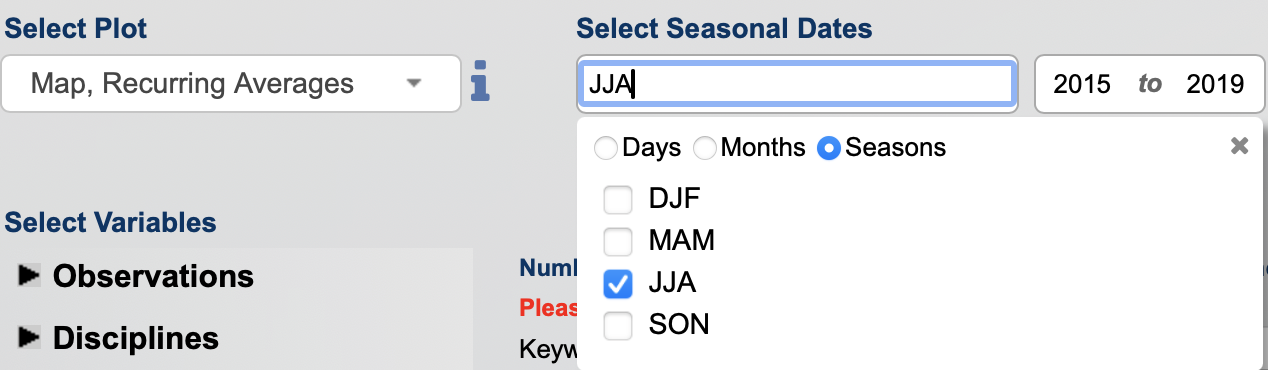Click the 2015 start year

[x=1082, y=85]
